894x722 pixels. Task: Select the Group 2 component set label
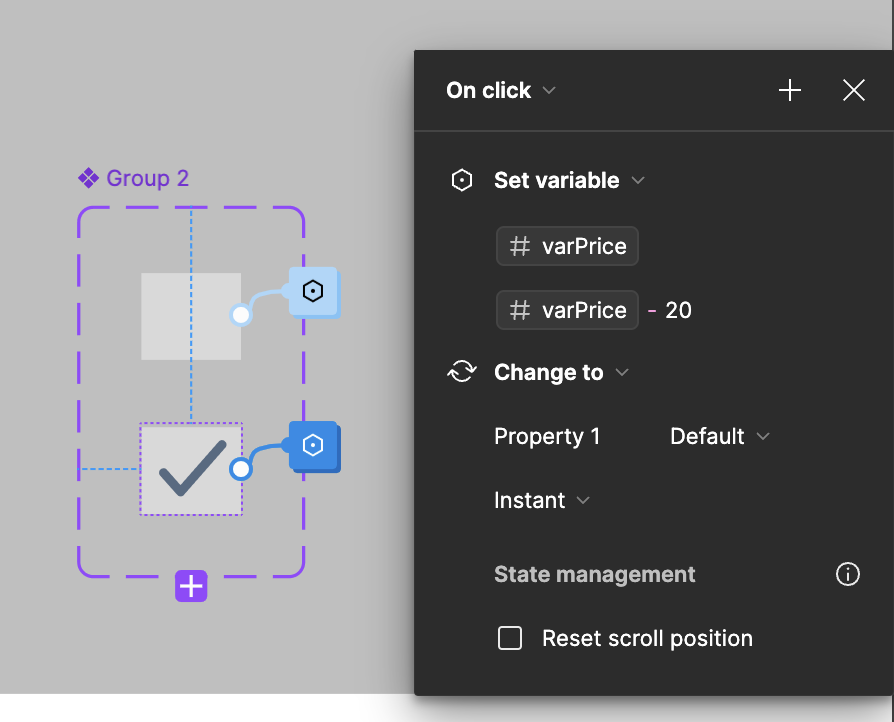click(148, 179)
